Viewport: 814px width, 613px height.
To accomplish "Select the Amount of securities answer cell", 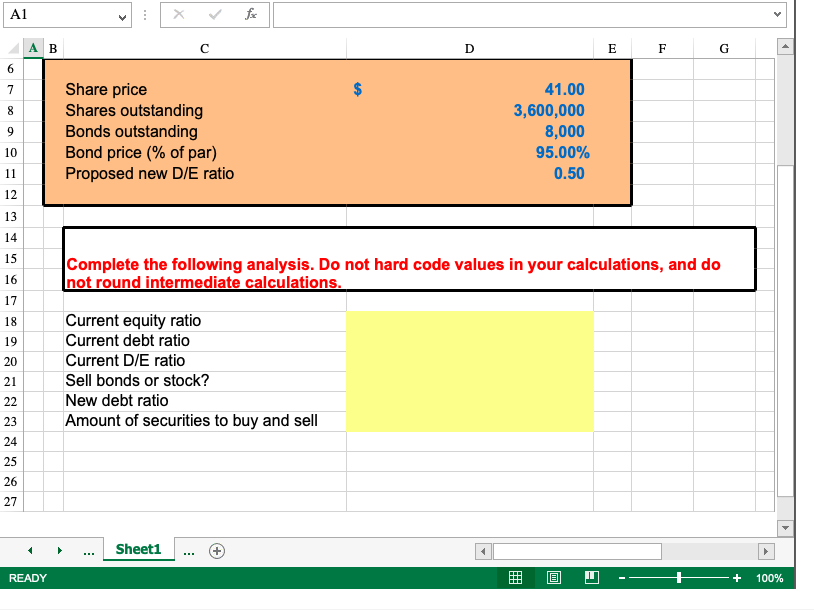I will (470, 421).
